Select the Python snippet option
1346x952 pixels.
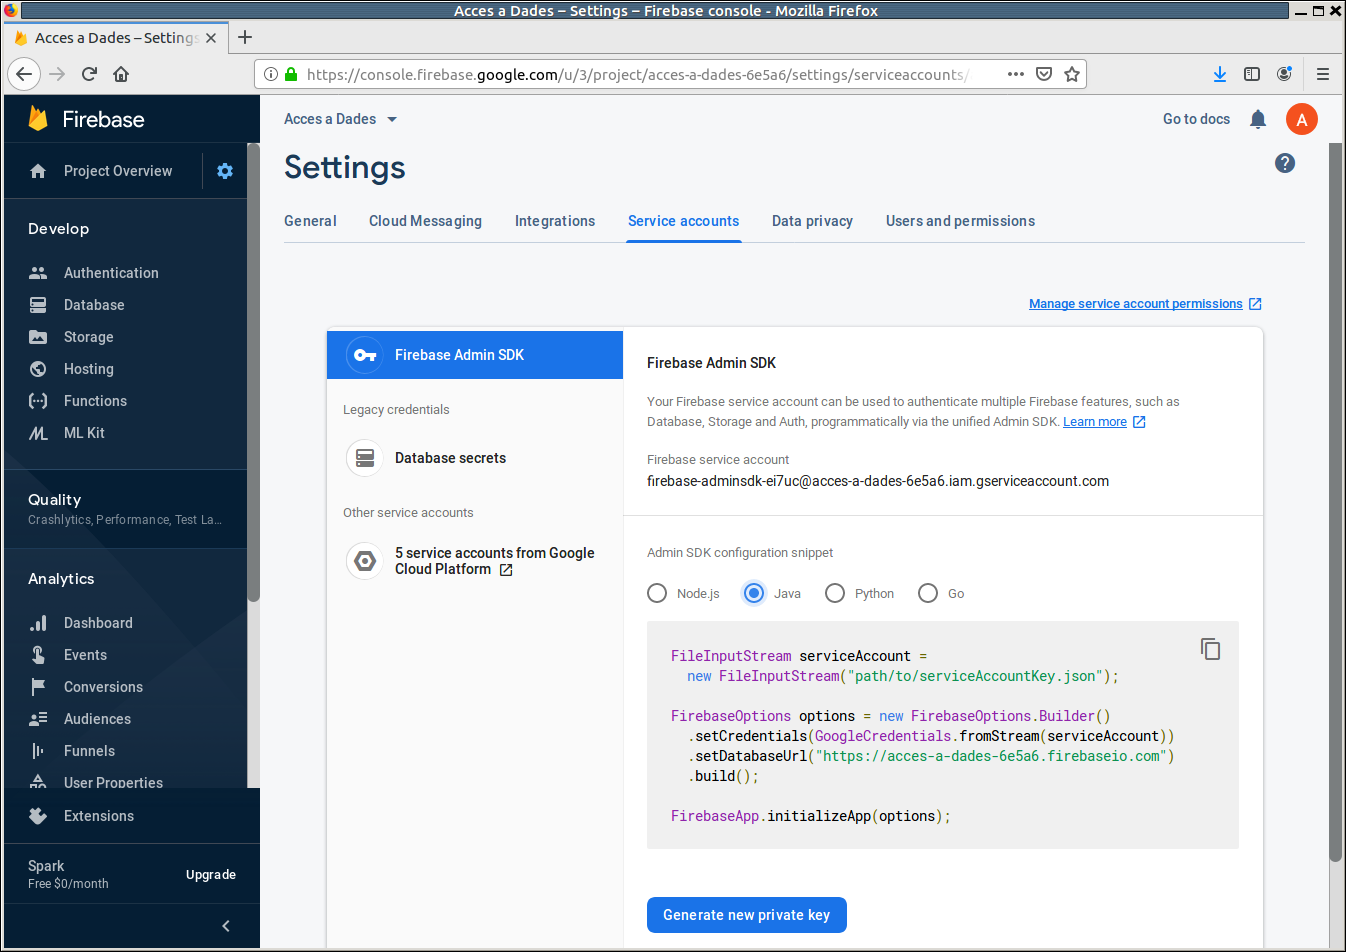(x=835, y=593)
